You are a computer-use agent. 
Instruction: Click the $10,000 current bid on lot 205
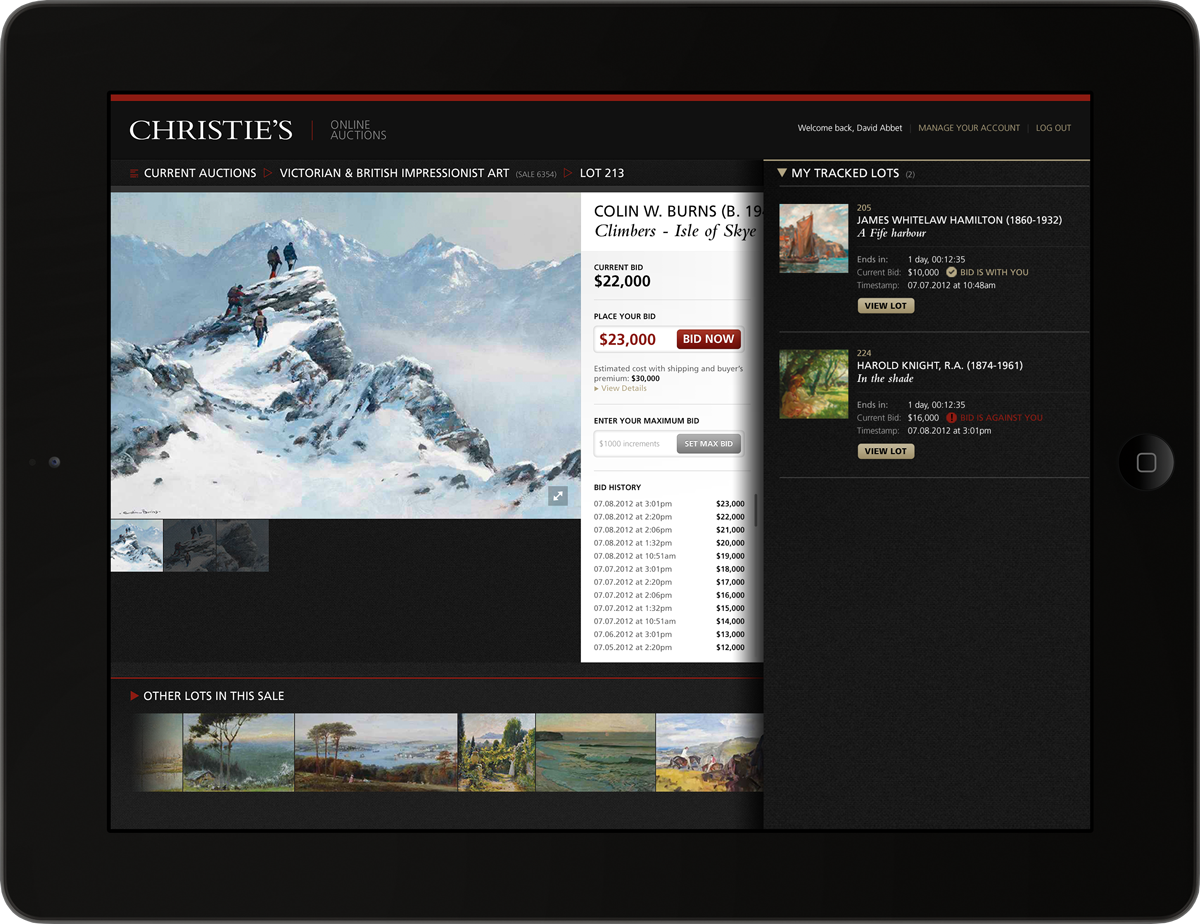click(x=923, y=272)
